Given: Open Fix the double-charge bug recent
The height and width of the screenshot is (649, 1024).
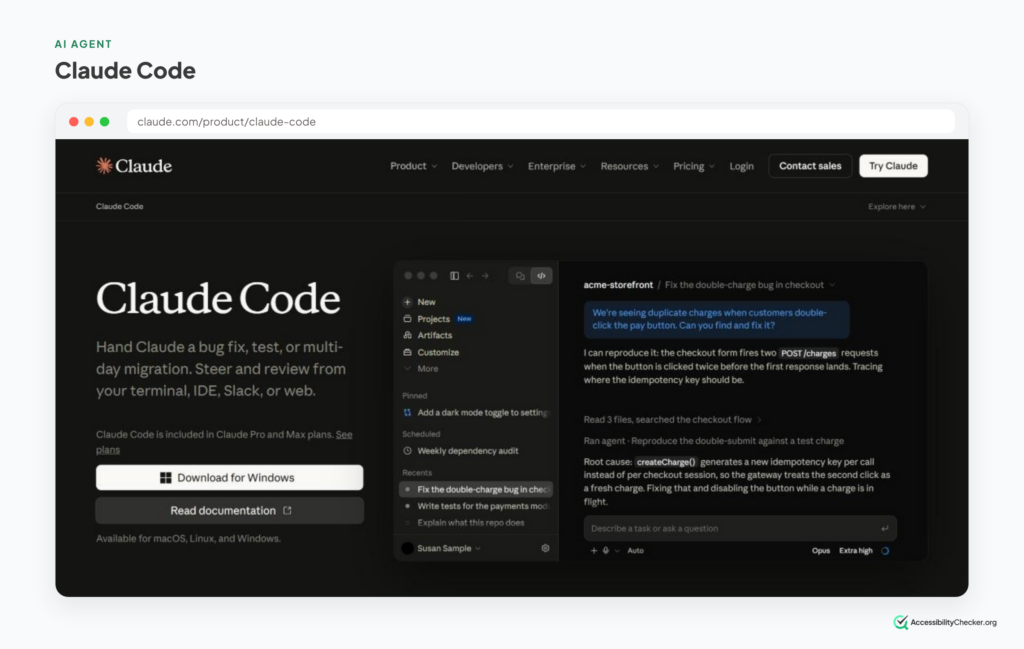Looking at the screenshot, I should (477, 489).
